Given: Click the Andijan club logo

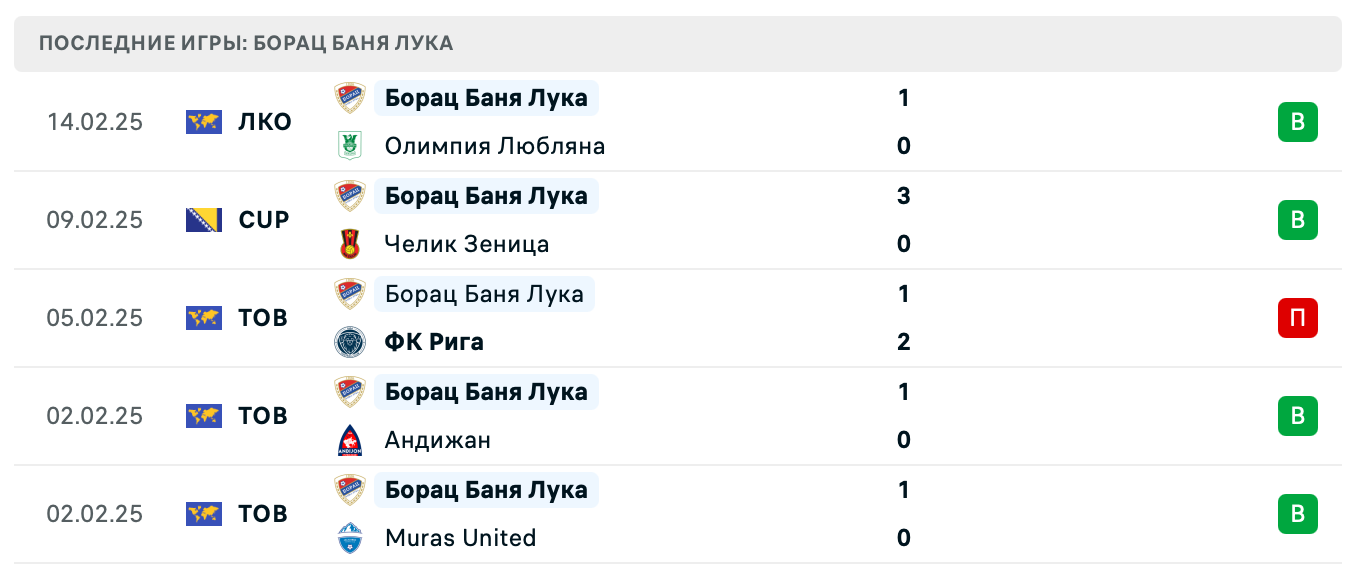Looking at the screenshot, I should coord(350,440).
